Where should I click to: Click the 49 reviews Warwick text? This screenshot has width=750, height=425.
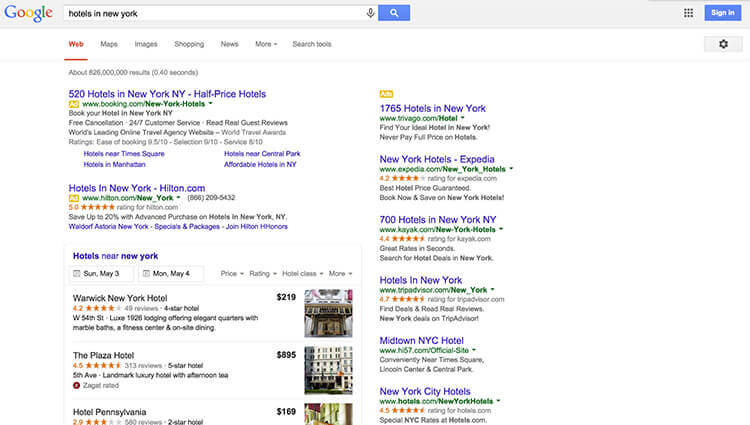tap(141, 308)
